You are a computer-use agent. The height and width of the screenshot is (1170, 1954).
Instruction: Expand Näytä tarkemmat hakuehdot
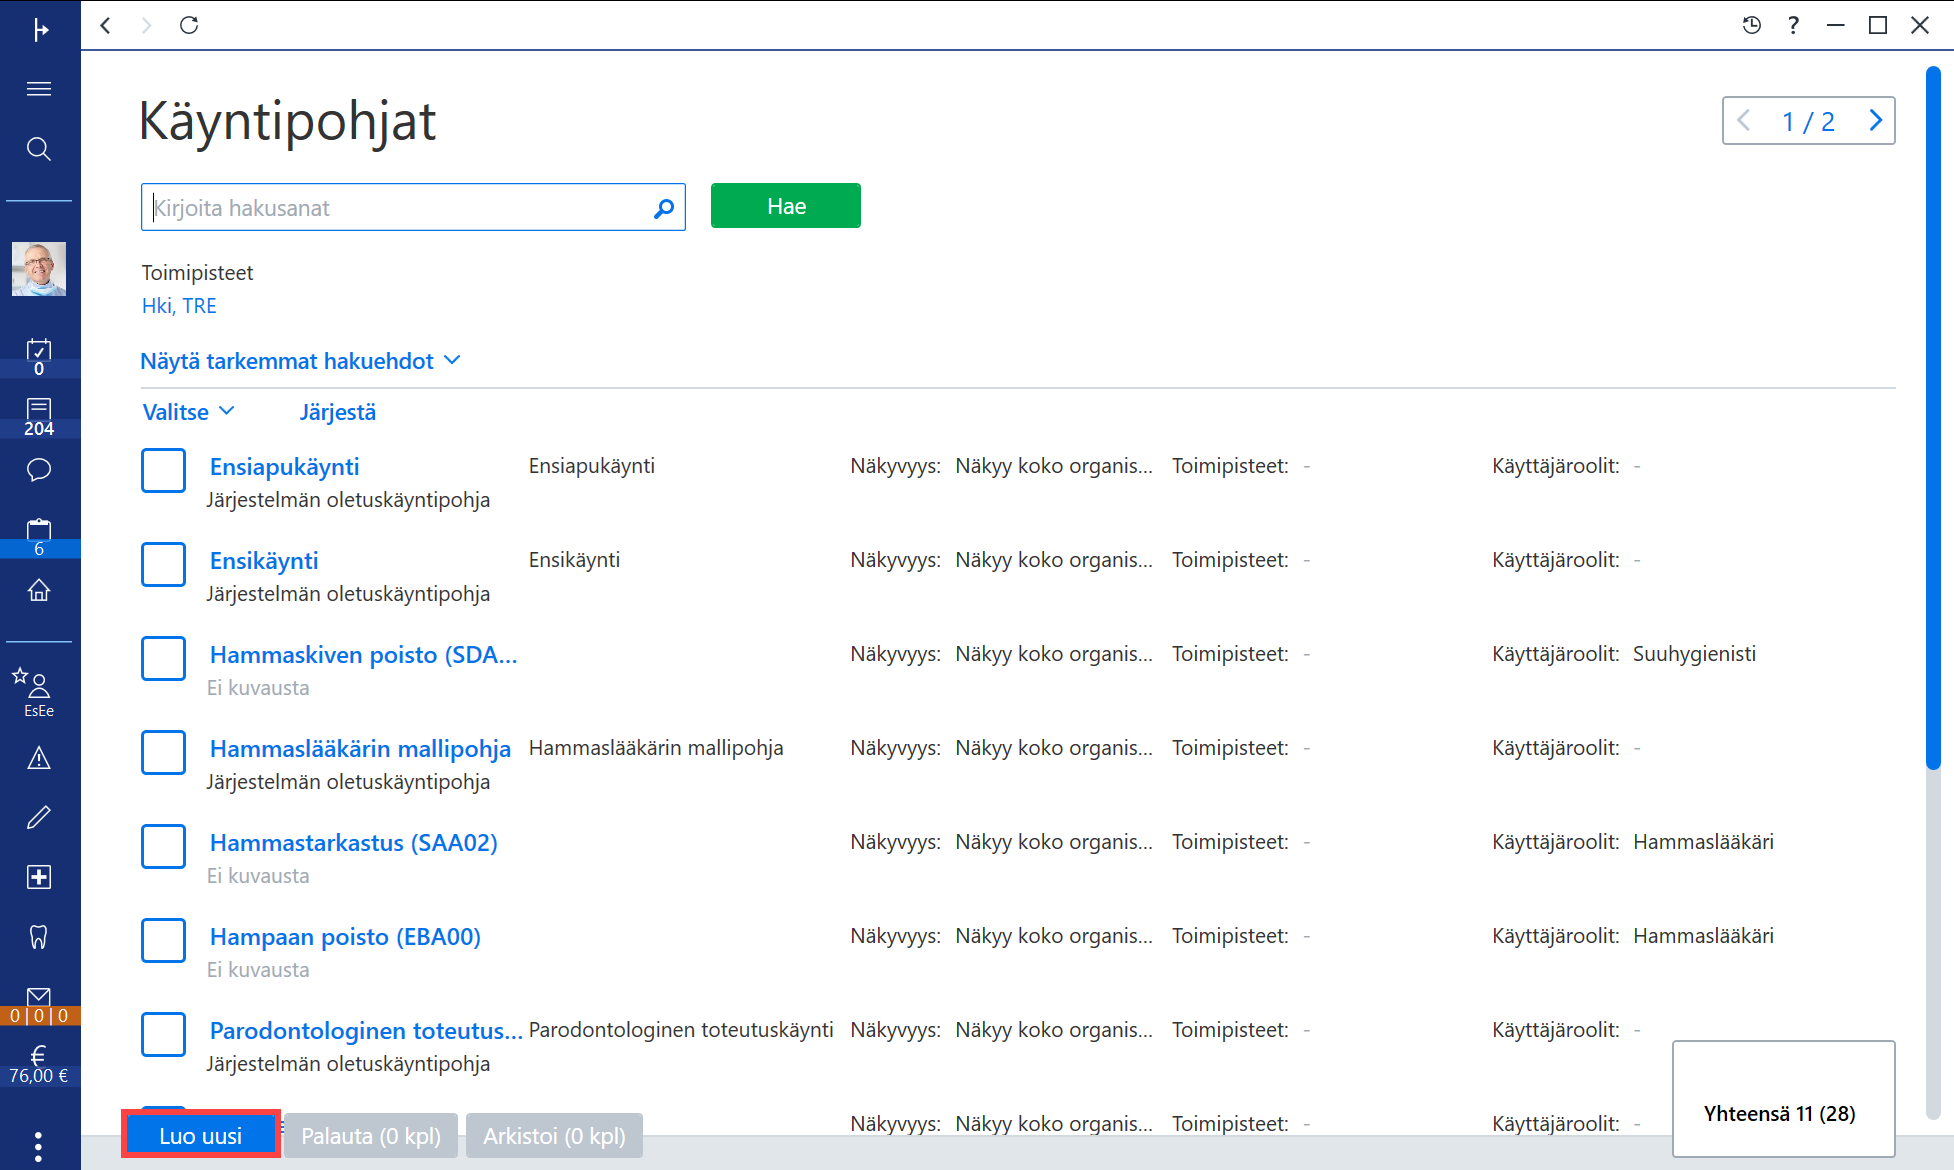tap(300, 361)
